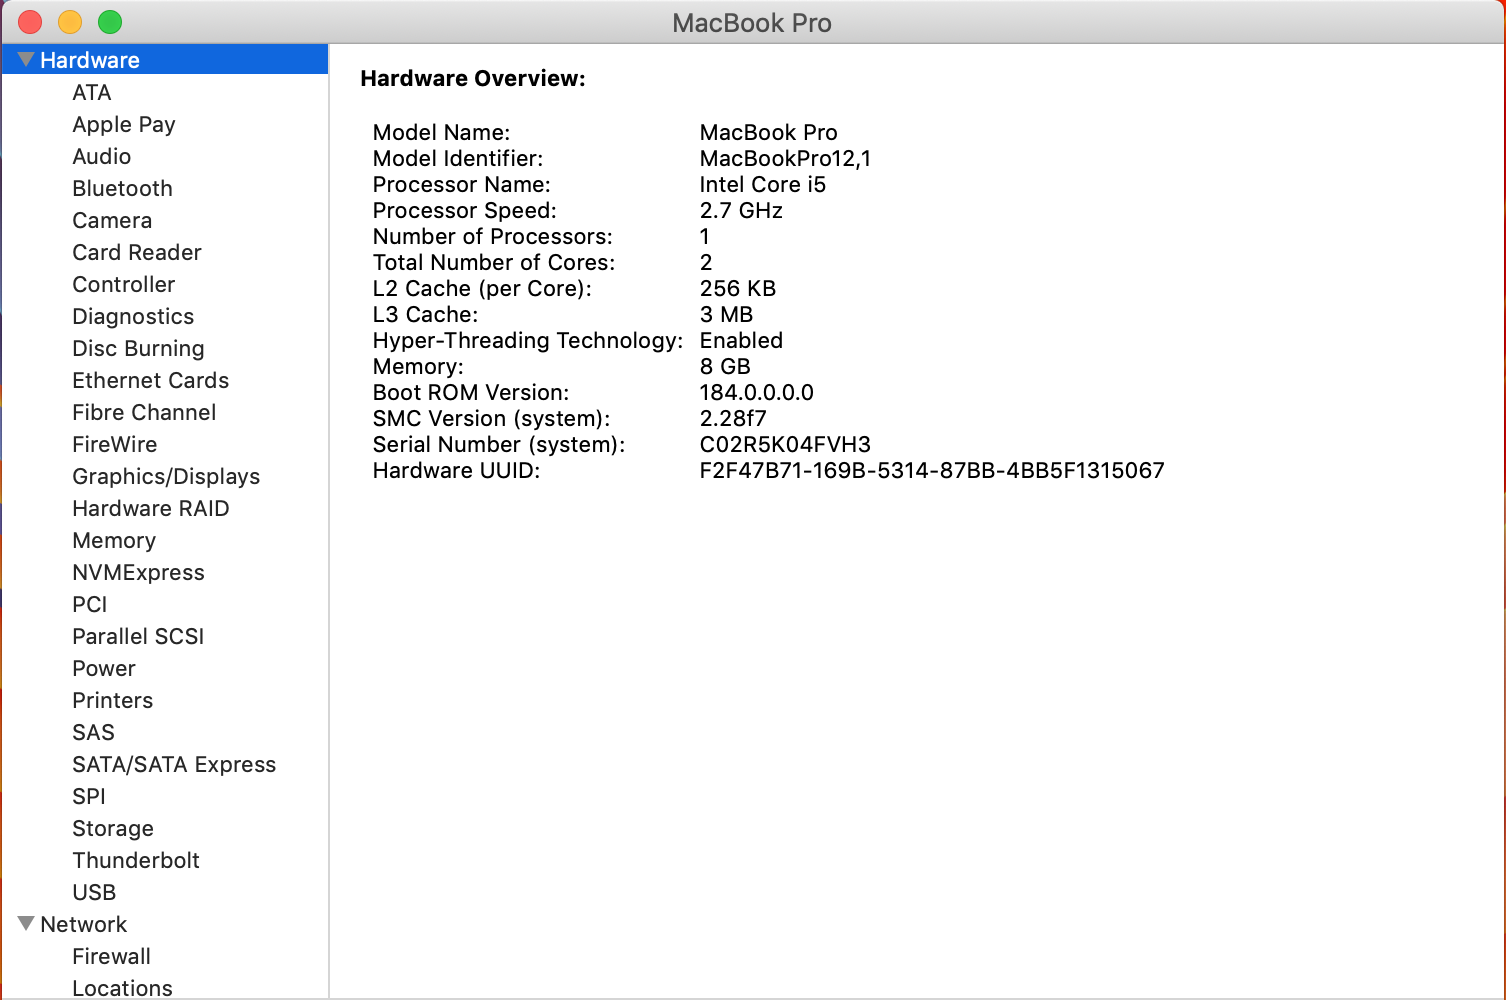
Task: Click the processor name Intel Core i5
Action: click(x=763, y=184)
